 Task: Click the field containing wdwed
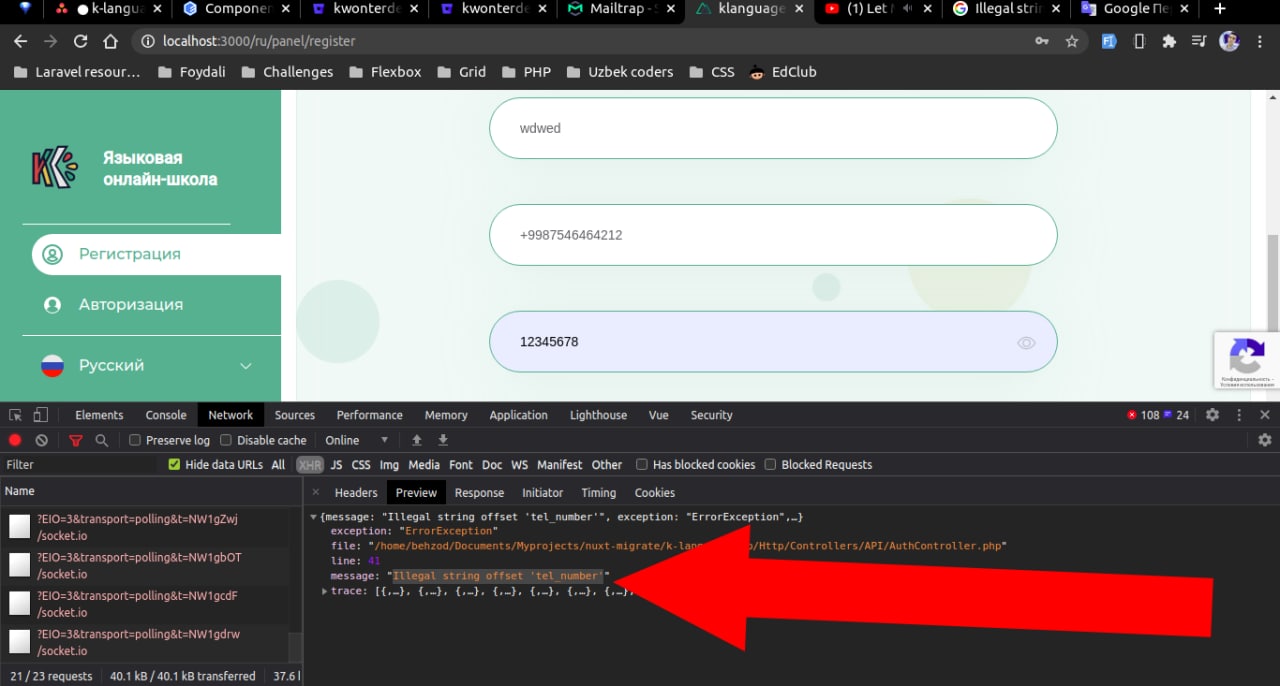tap(773, 128)
